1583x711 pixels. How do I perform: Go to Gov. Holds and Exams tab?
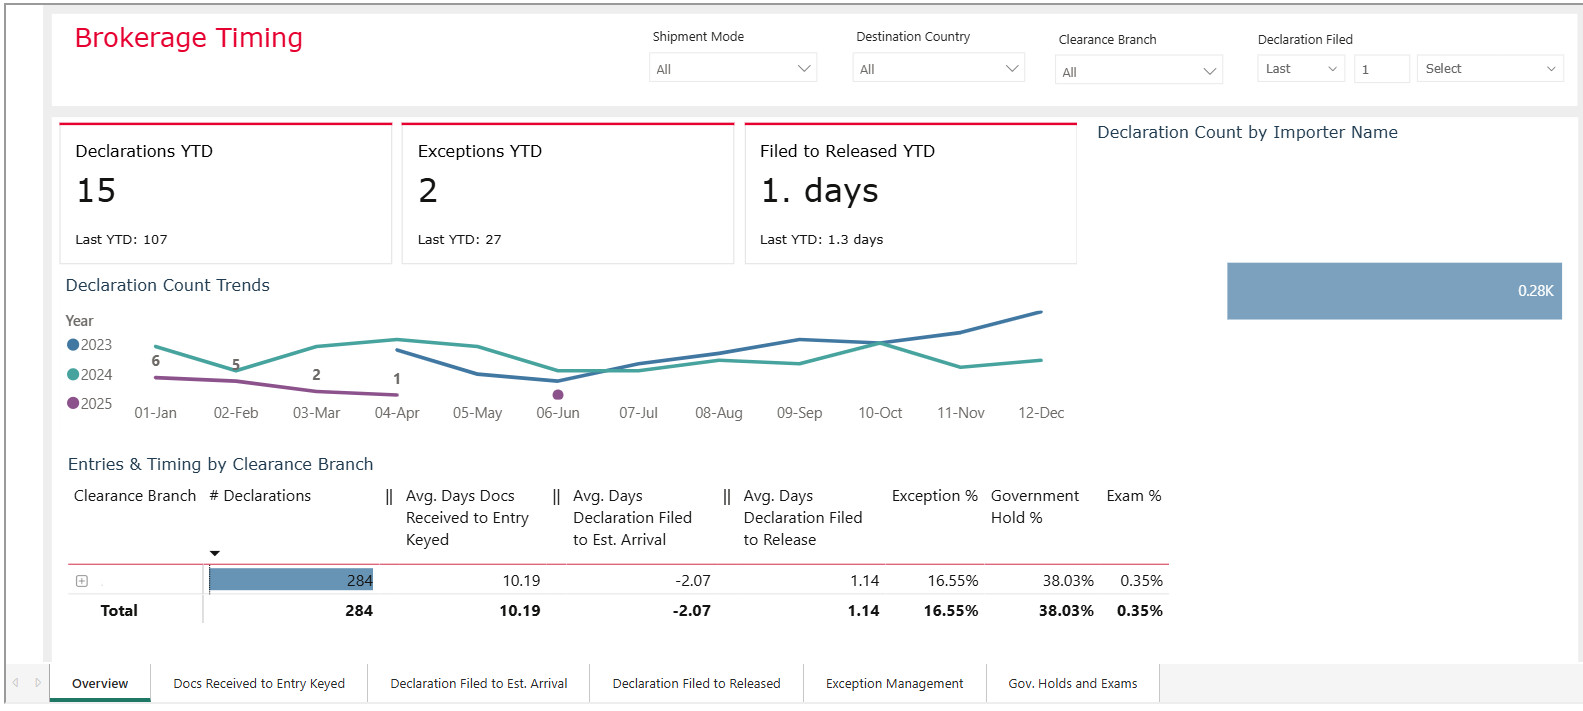1072,684
